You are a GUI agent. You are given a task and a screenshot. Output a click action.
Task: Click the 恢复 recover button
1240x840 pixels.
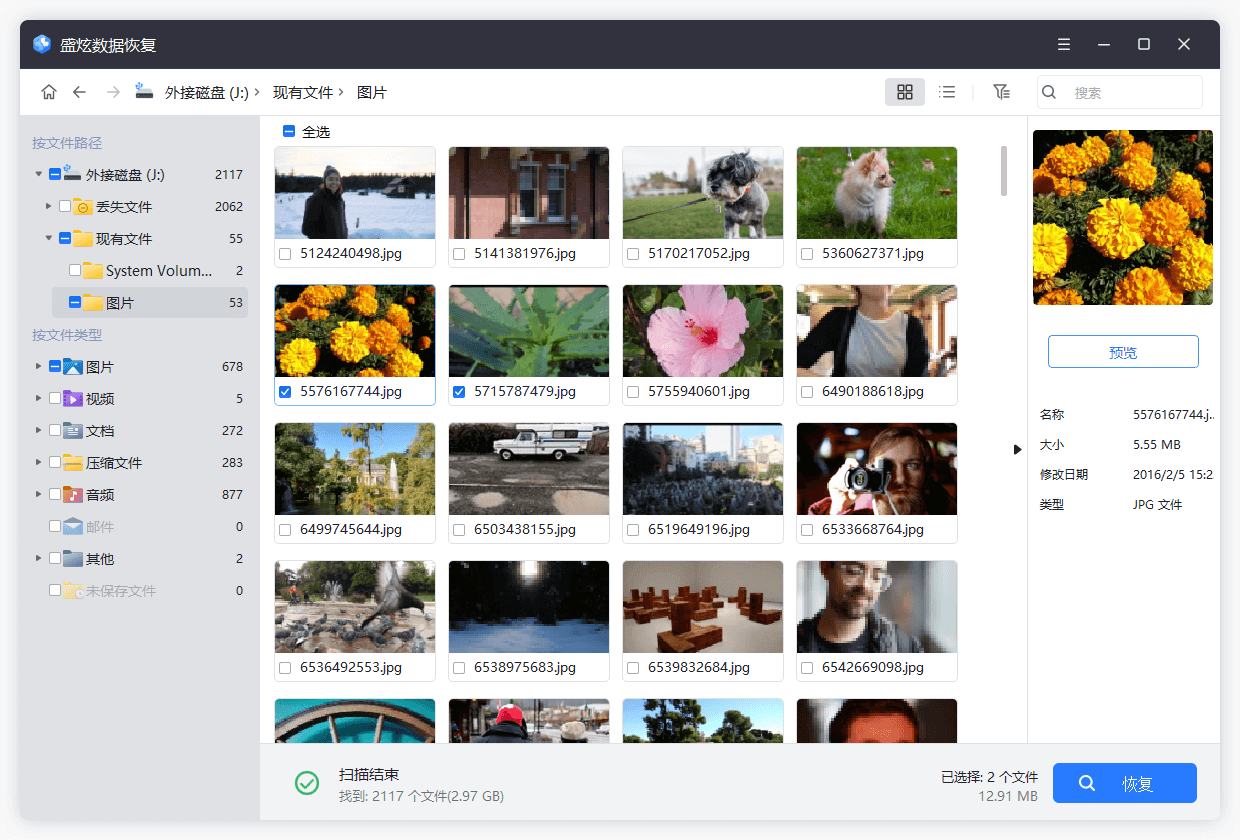(1124, 783)
